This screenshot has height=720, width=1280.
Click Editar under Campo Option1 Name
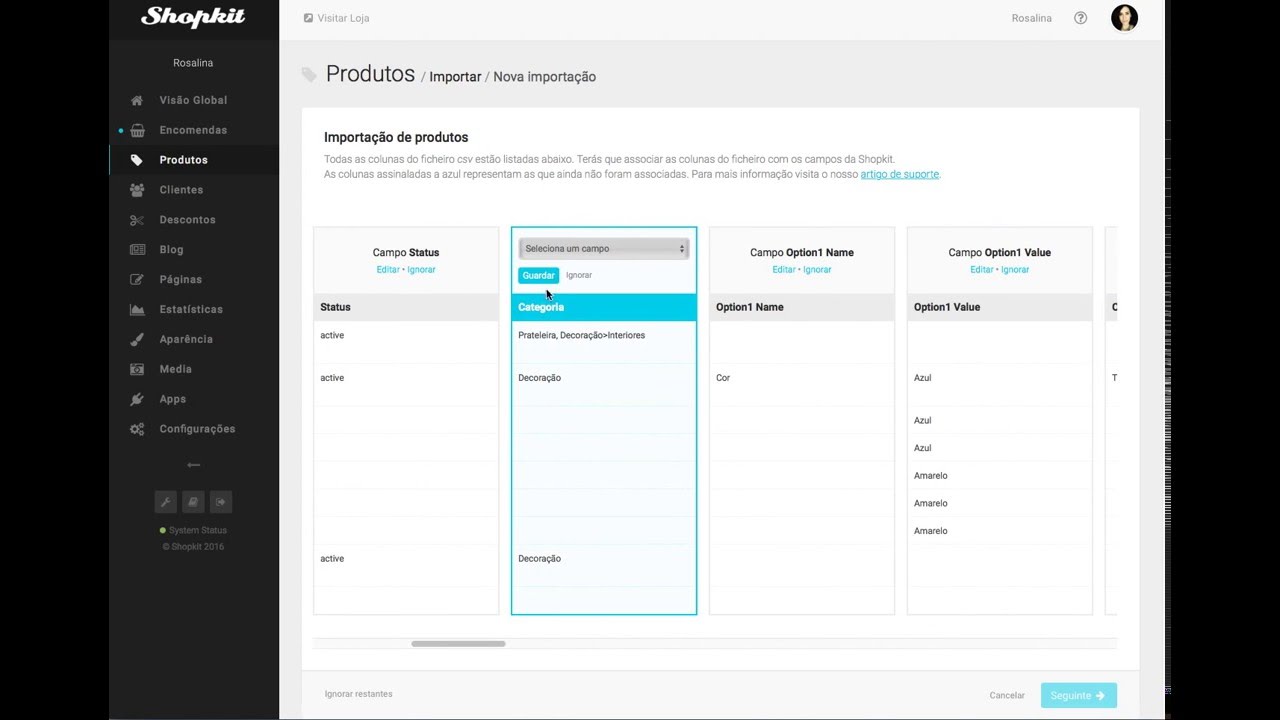pyautogui.click(x=784, y=270)
